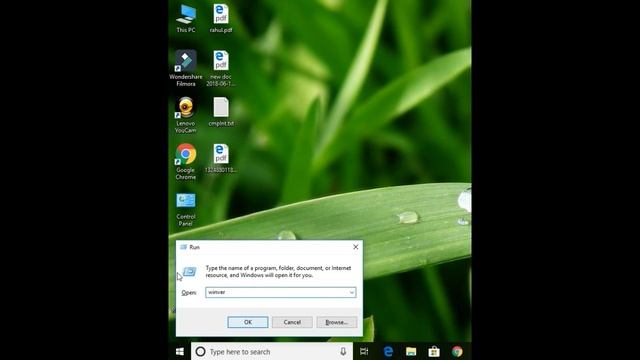Screen dimensions: 640x360
Task: Open Task View on taskbar
Action: click(x=364, y=351)
